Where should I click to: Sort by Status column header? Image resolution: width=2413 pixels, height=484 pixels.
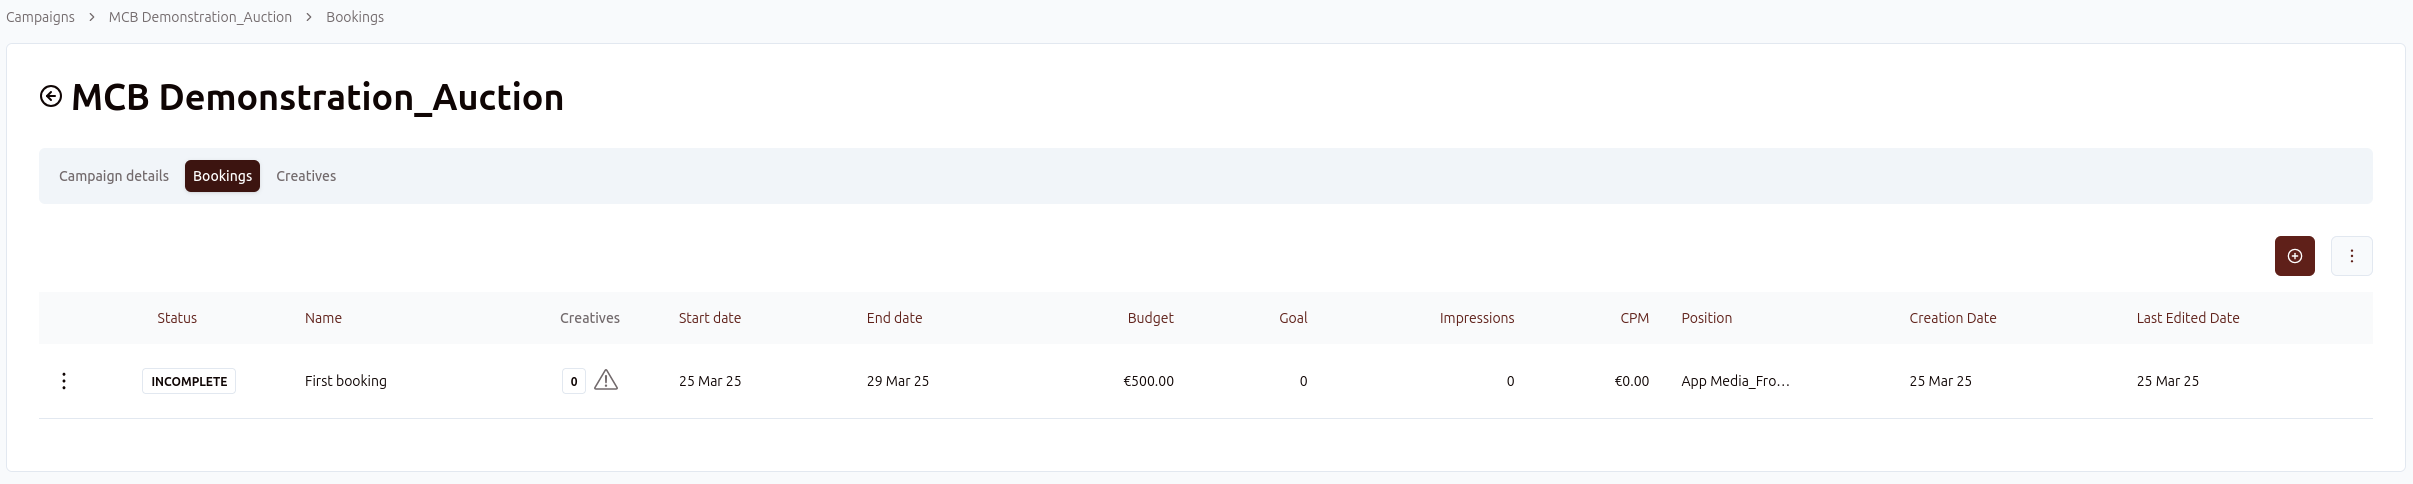click(177, 318)
